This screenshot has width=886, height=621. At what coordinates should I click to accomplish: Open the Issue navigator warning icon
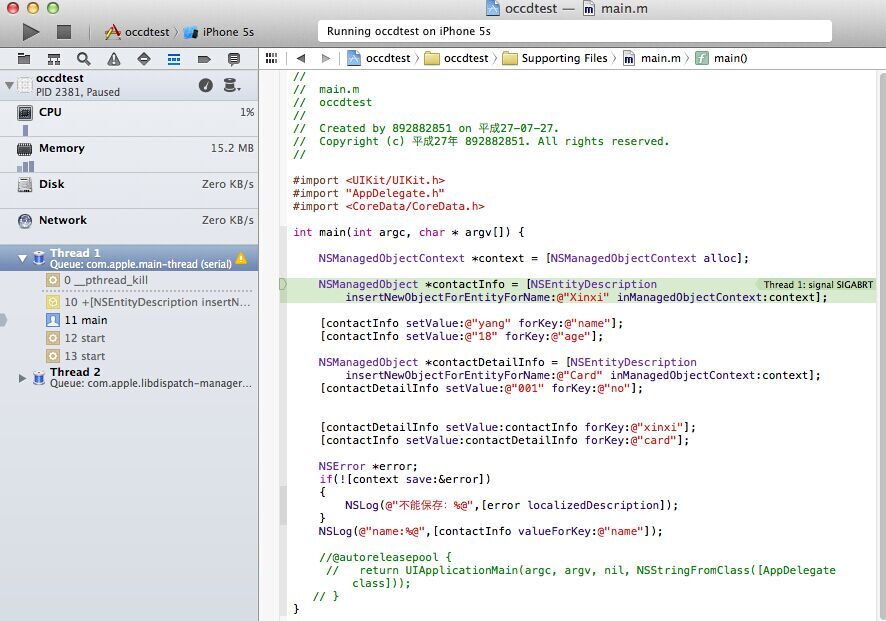coord(114,59)
